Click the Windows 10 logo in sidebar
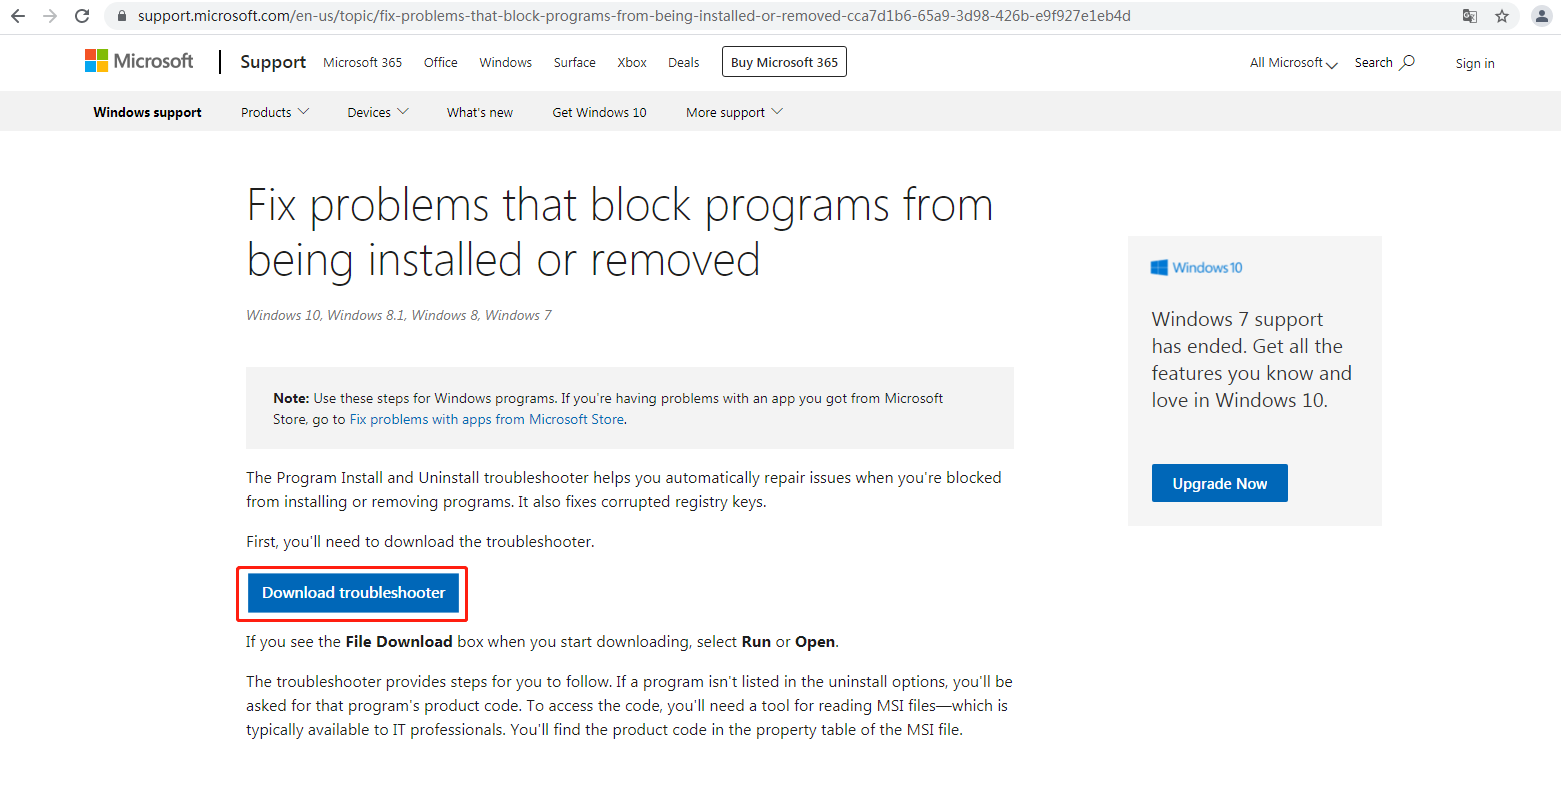This screenshot has width=1561, height=792. [1197, 268]
